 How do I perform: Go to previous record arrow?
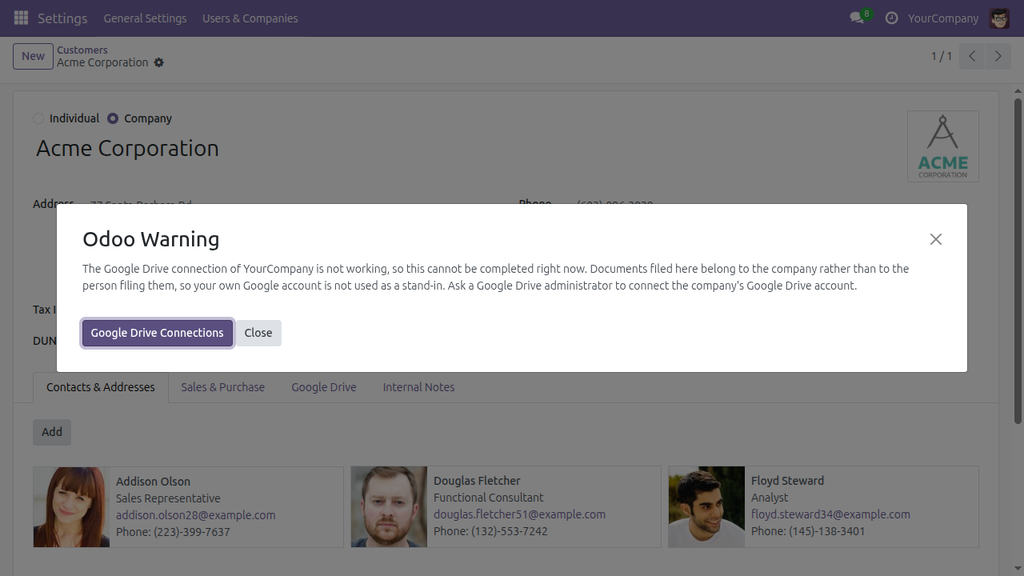pyautogui.click(x=972, y=56)
